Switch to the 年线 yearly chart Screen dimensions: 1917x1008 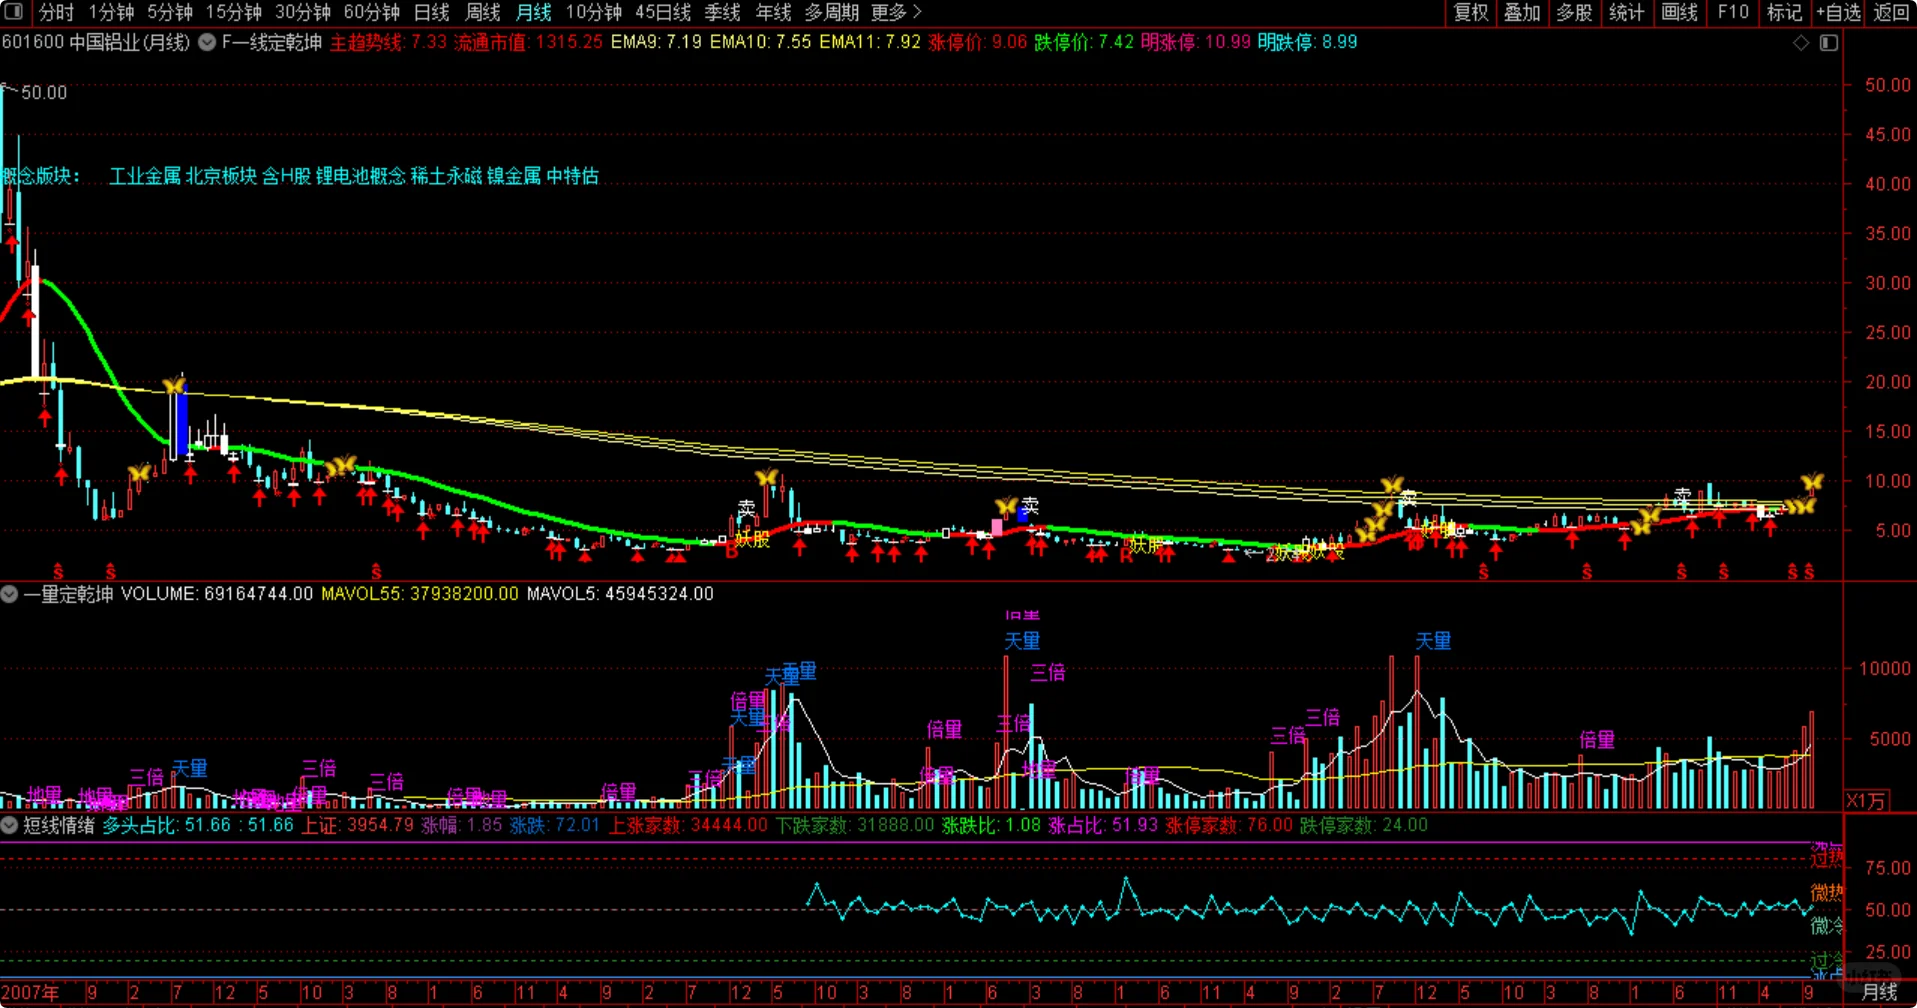coord(774,12)
